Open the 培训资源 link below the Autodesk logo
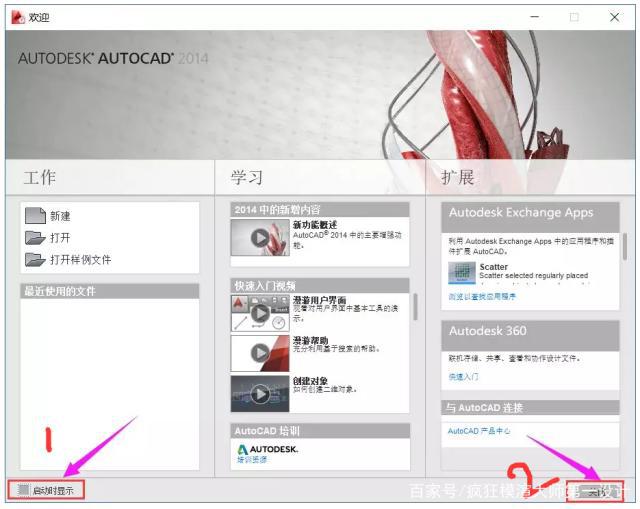This screenshot has width=640, height=509. coord(252,460)
